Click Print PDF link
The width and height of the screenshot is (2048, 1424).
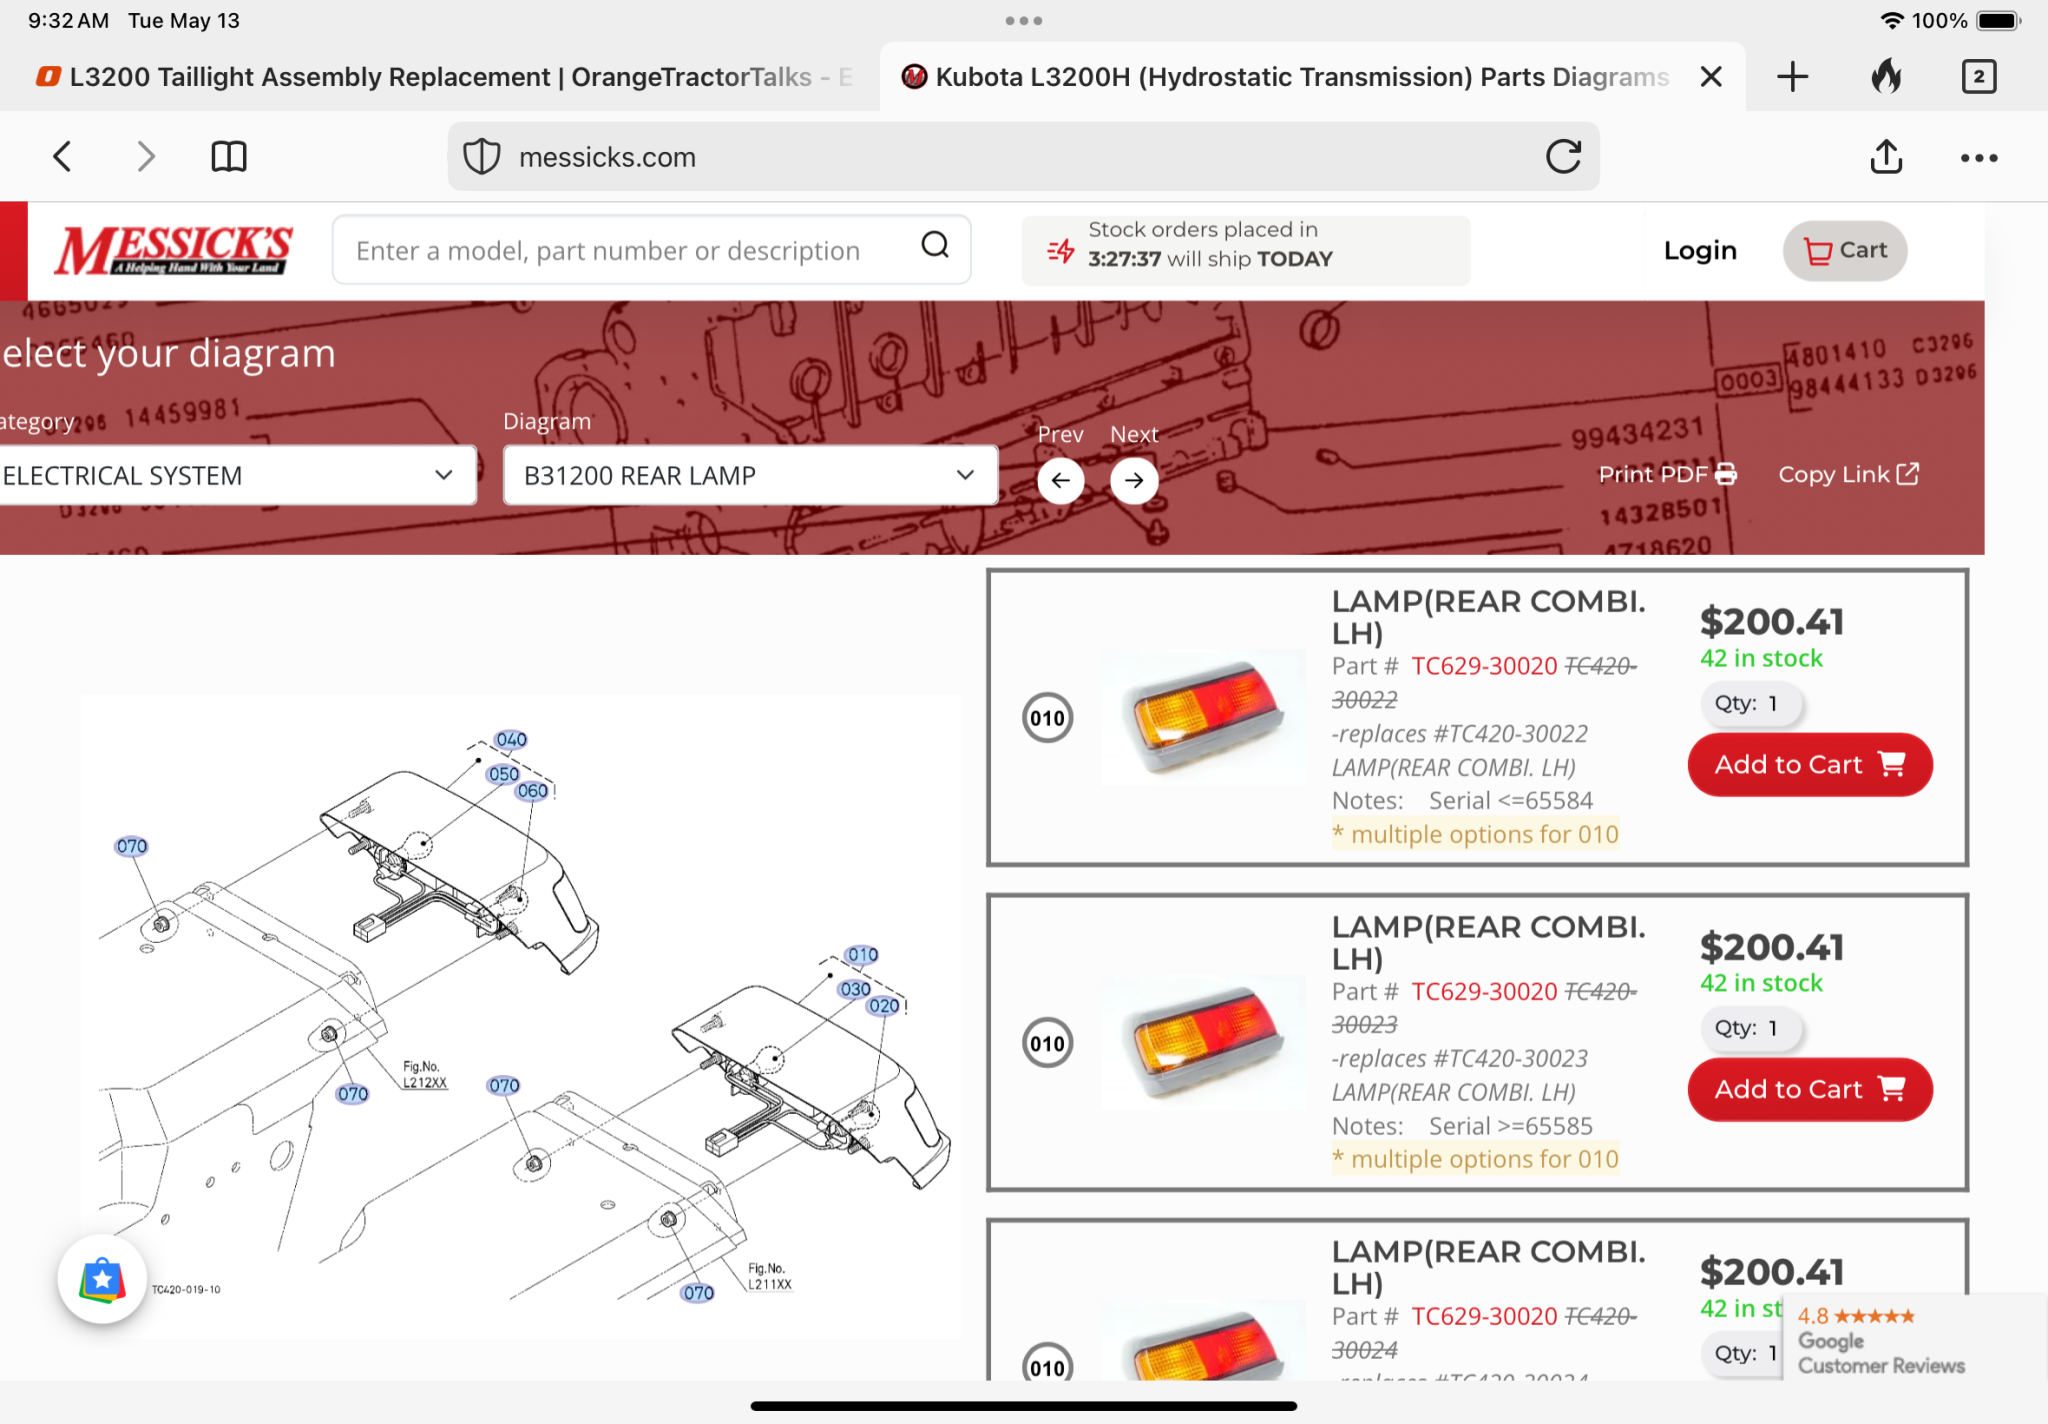(1667, 475)
